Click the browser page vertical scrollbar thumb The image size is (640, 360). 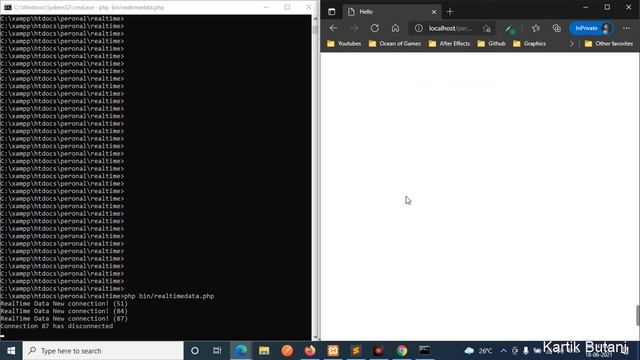pyautogui.click(x=637, y=315)
